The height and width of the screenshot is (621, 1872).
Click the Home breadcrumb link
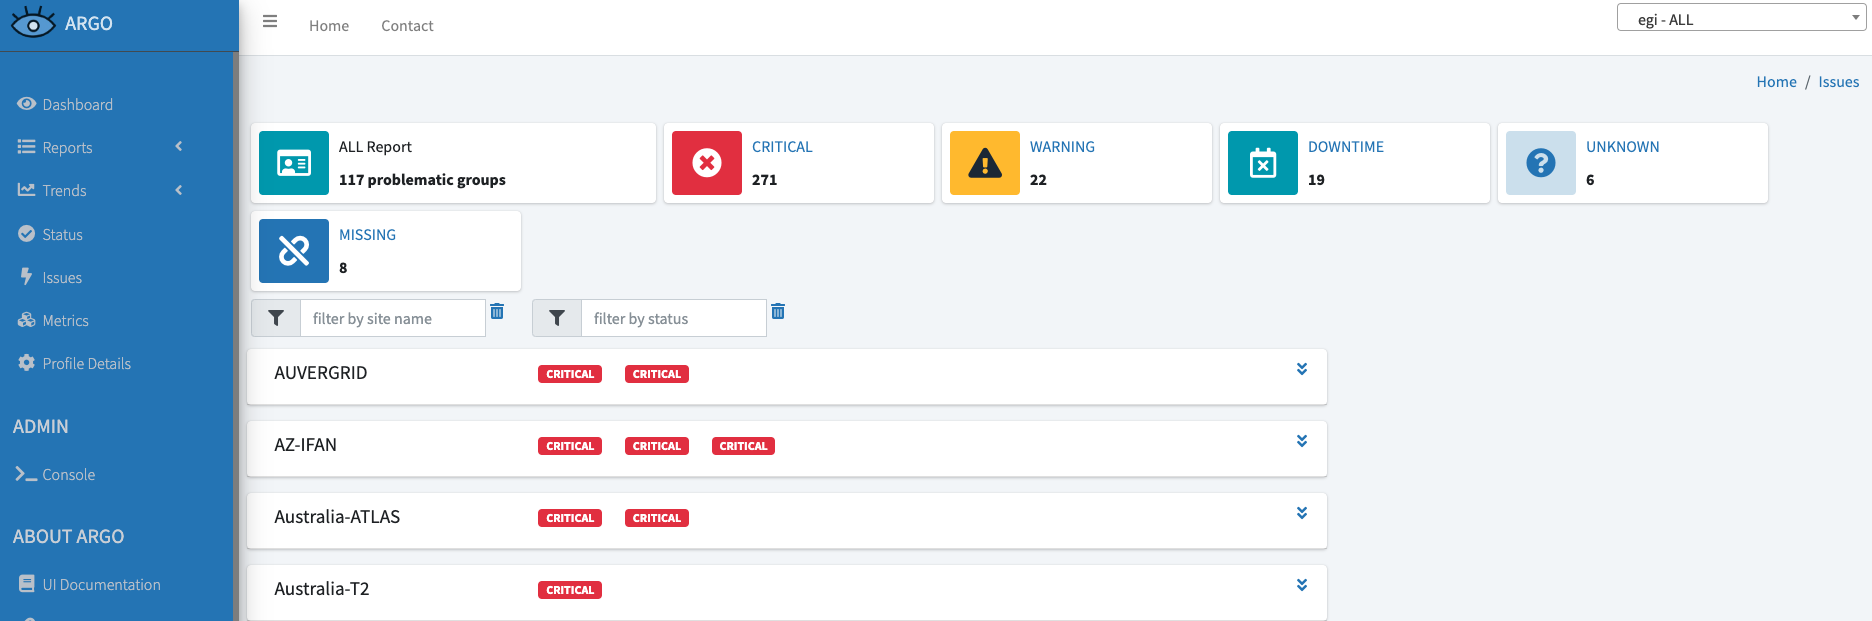point(1776,82)
